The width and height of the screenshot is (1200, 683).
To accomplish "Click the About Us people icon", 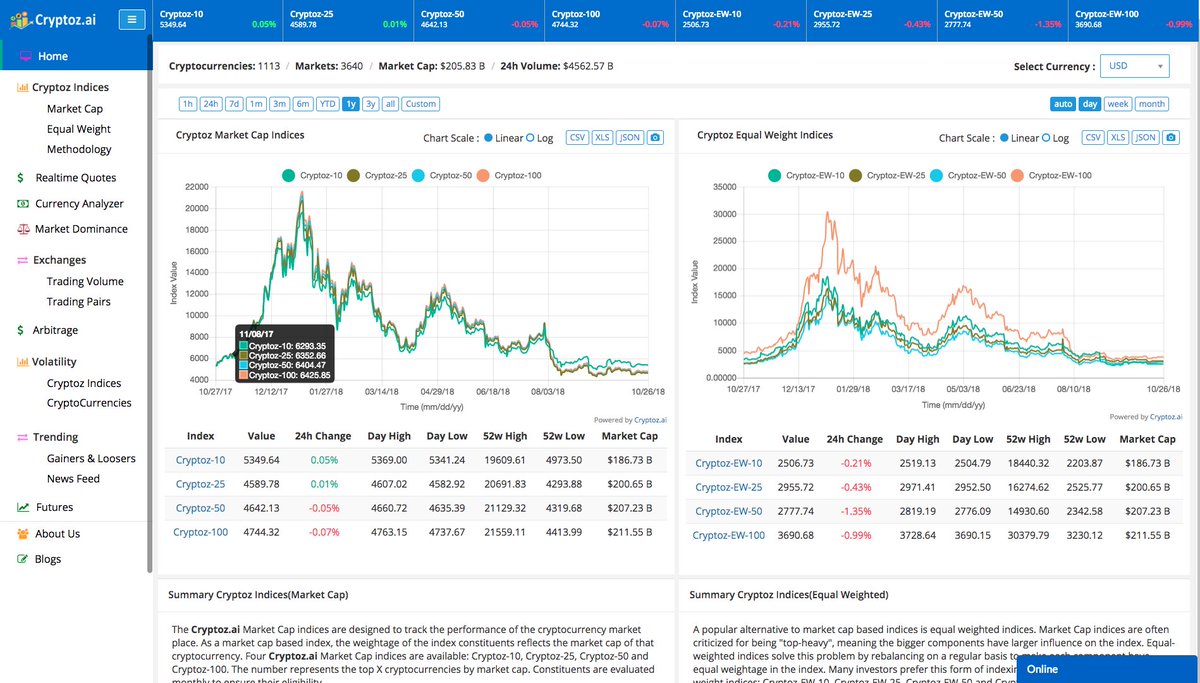I will pyautogui.click(x=23, y=534).
